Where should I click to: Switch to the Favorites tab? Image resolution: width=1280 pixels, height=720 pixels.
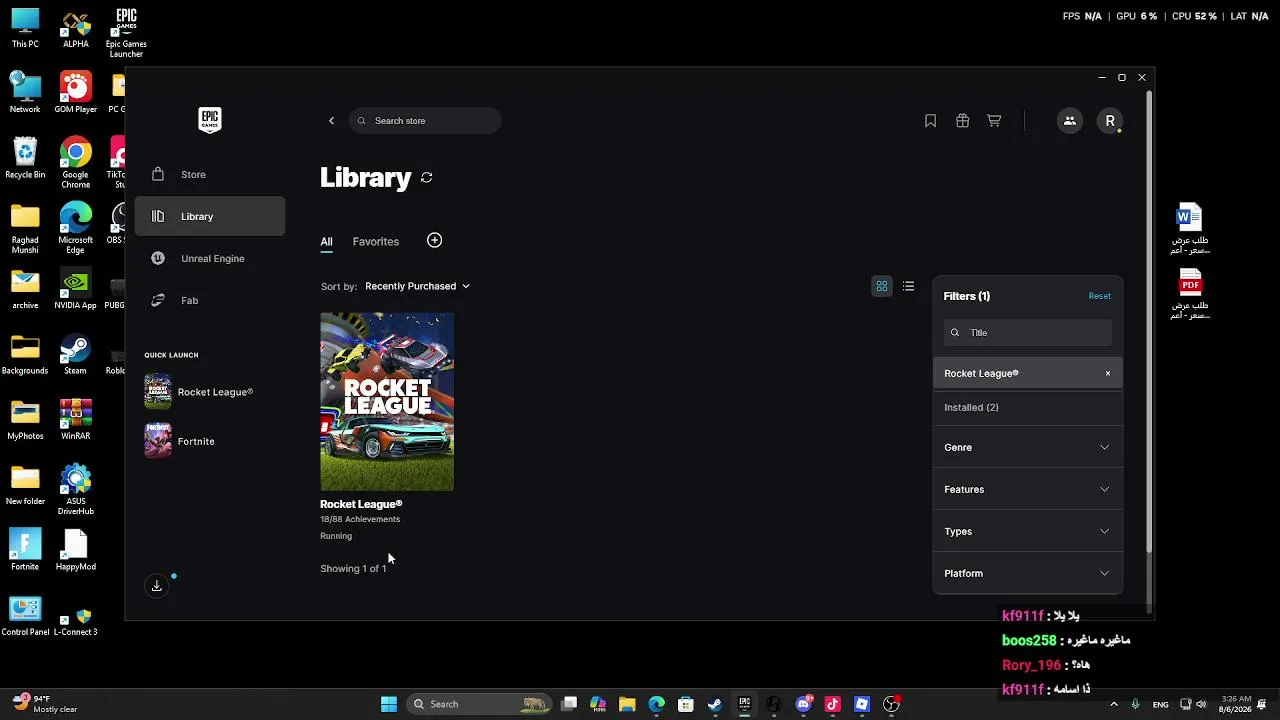(376, 242)
